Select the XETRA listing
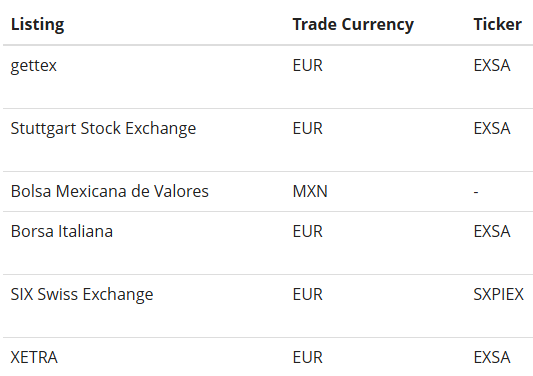The image size is (533, 376). point(34,357)
